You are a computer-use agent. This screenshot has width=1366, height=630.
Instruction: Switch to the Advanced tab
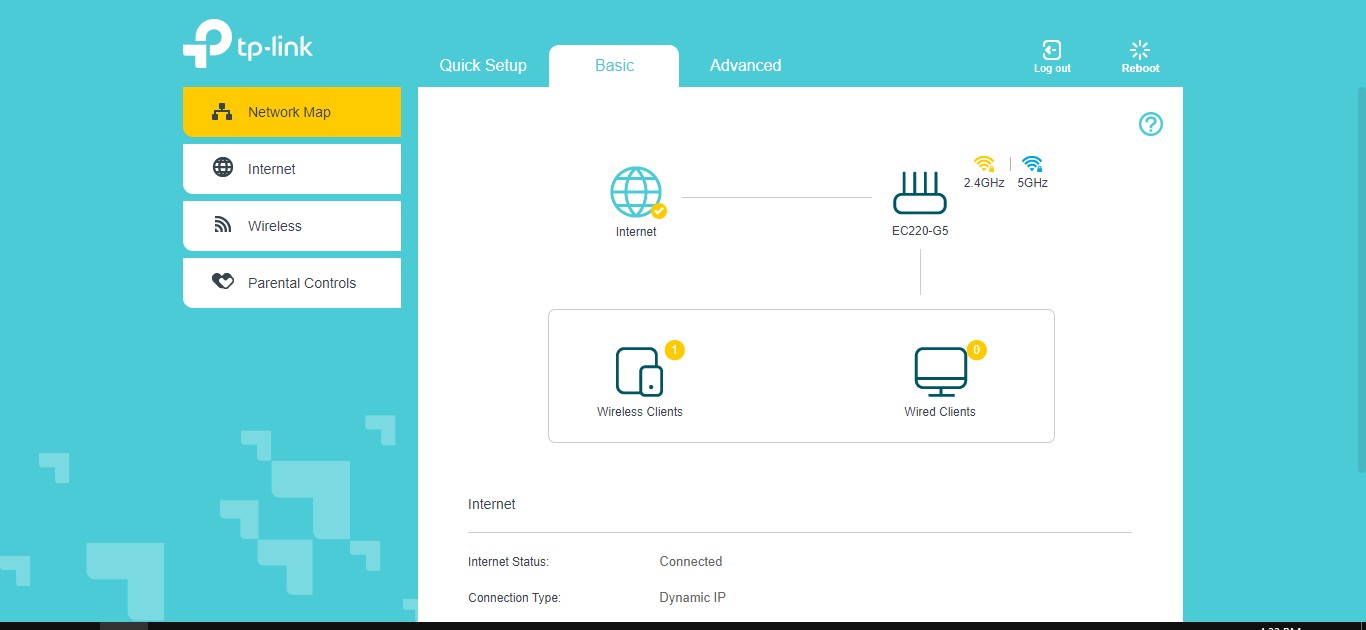pos(745,66)
